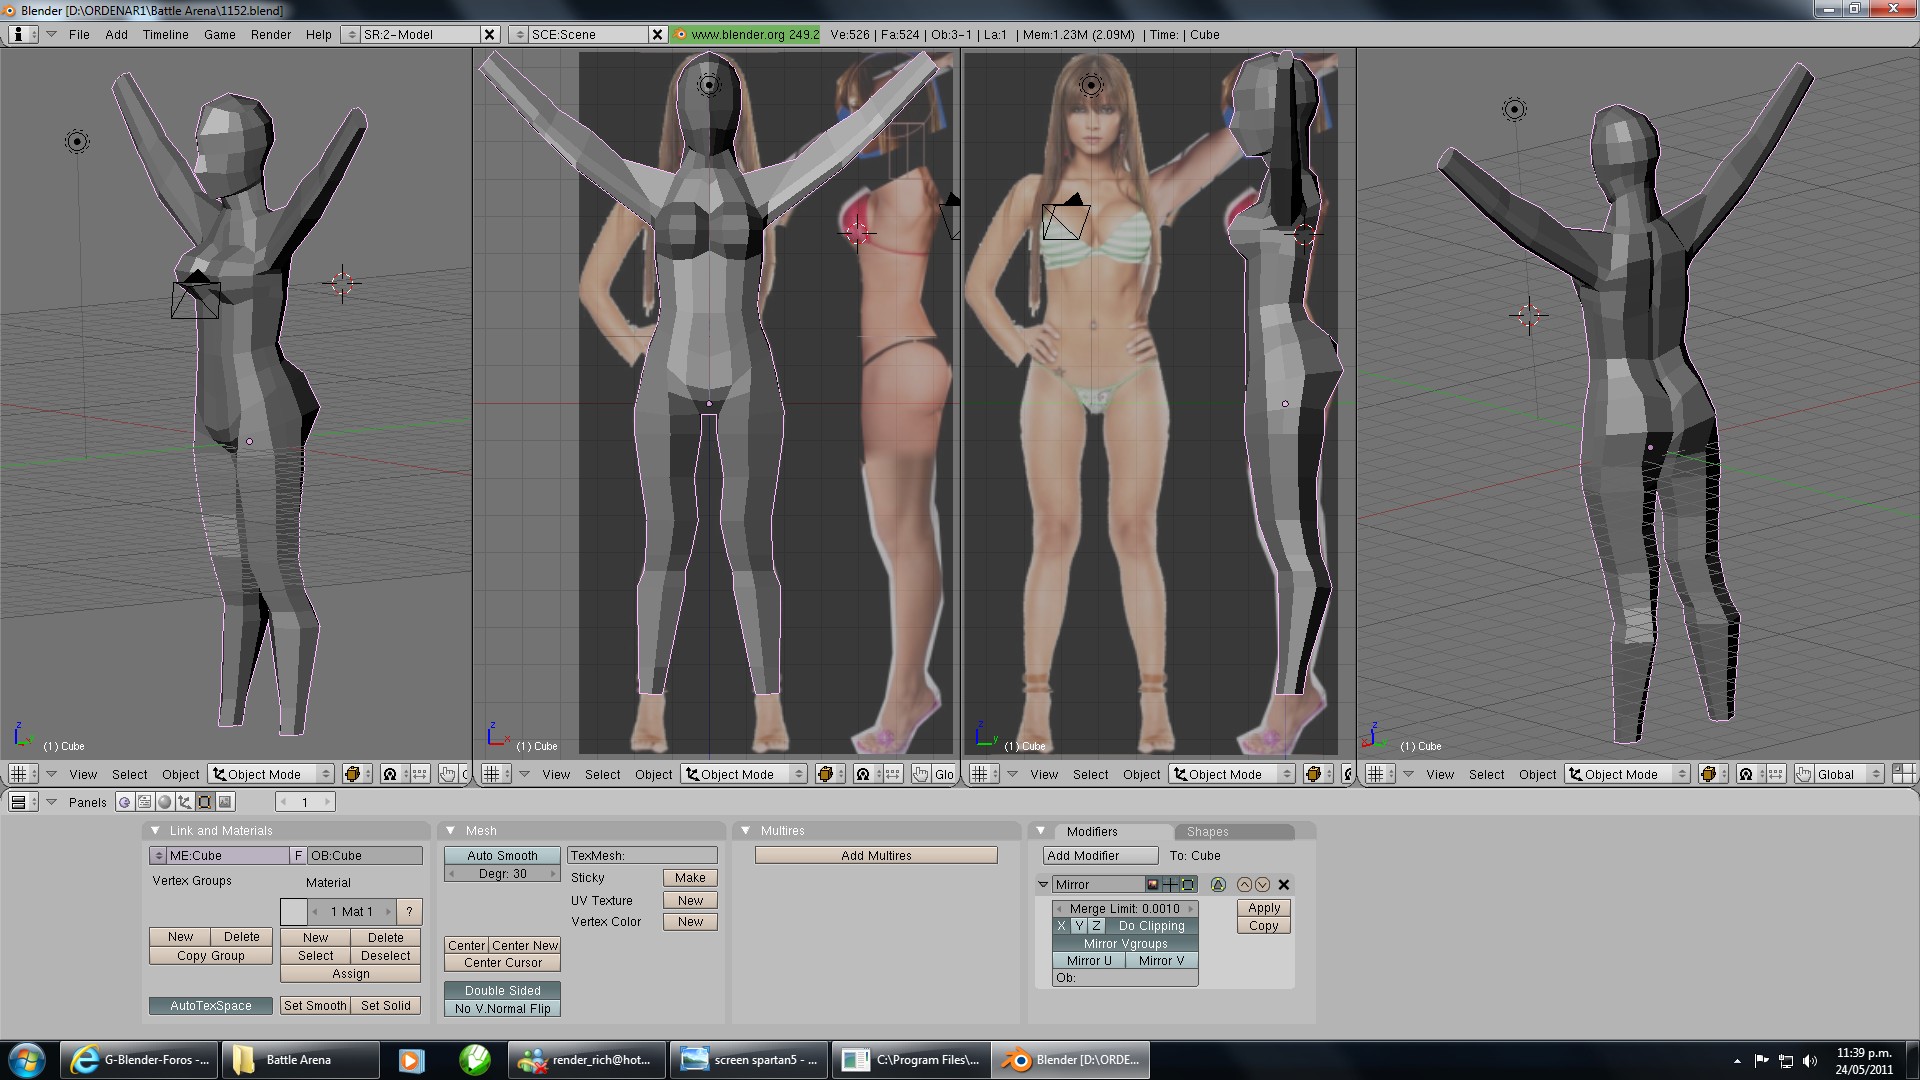Open the Logic context panel icon
Screen dimensions: 1920x1080
(124, 802)
